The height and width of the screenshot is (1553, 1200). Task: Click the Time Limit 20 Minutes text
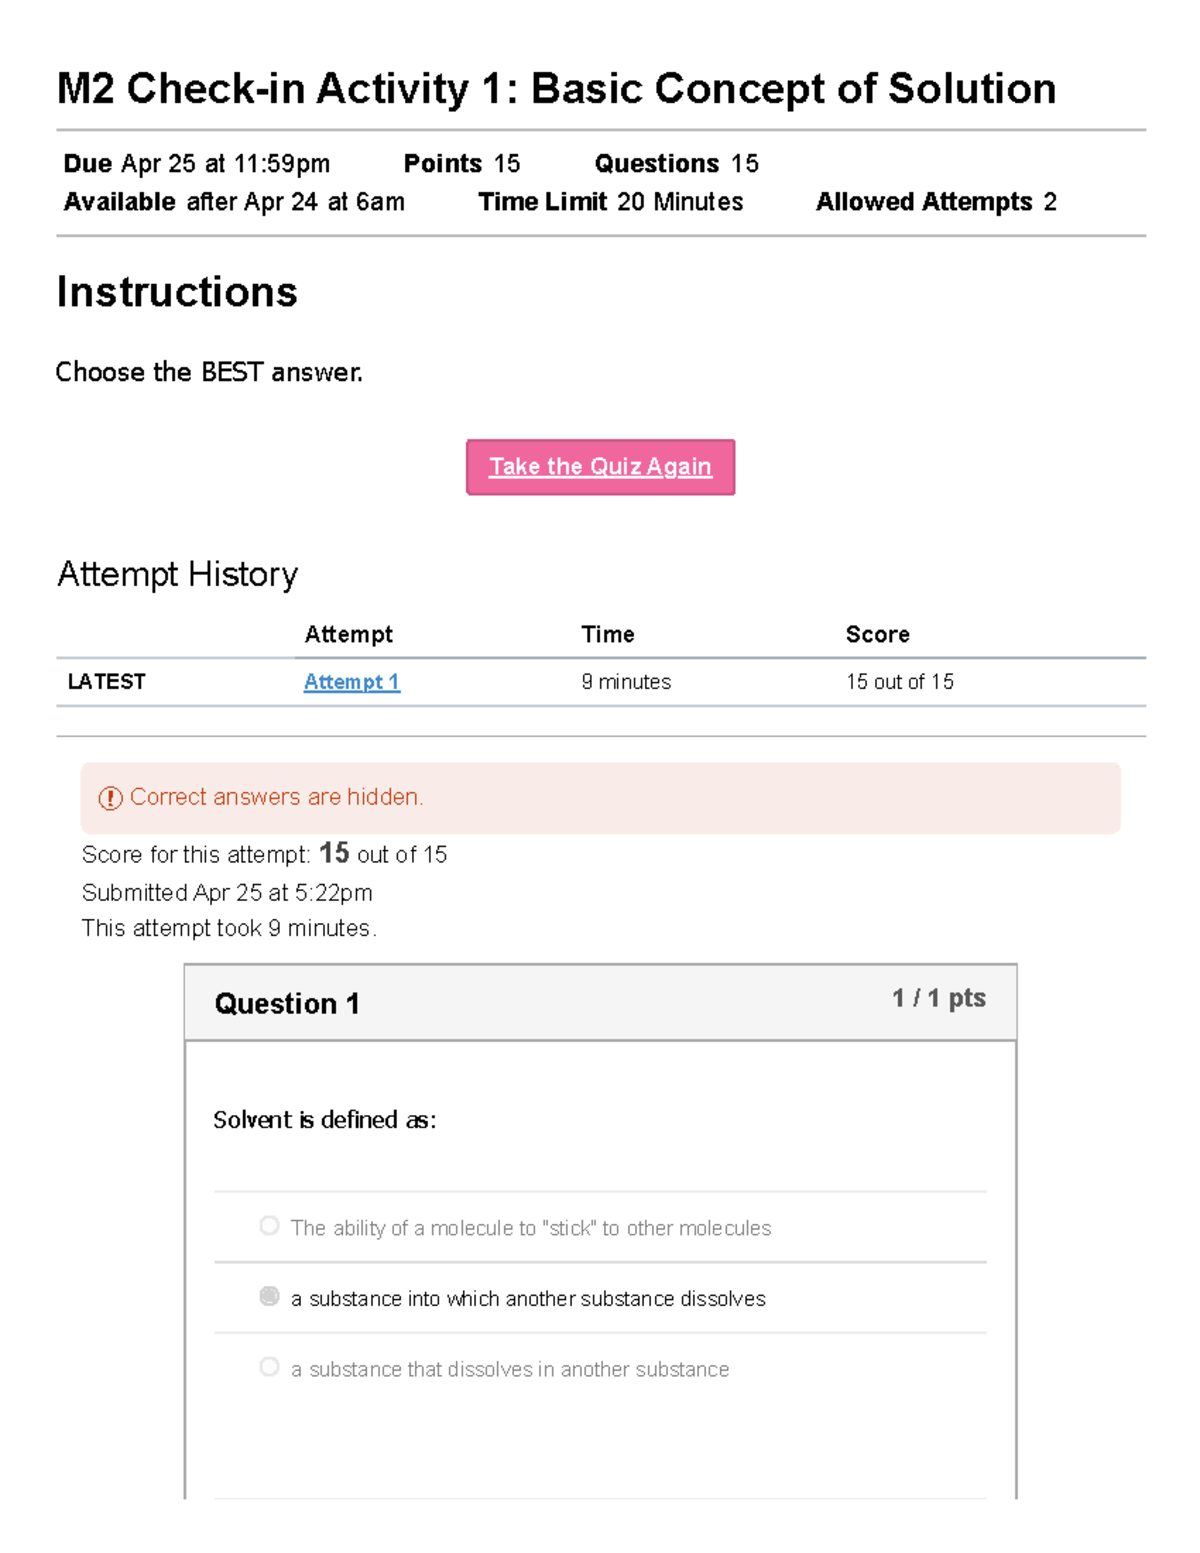(x=610, y=201)
